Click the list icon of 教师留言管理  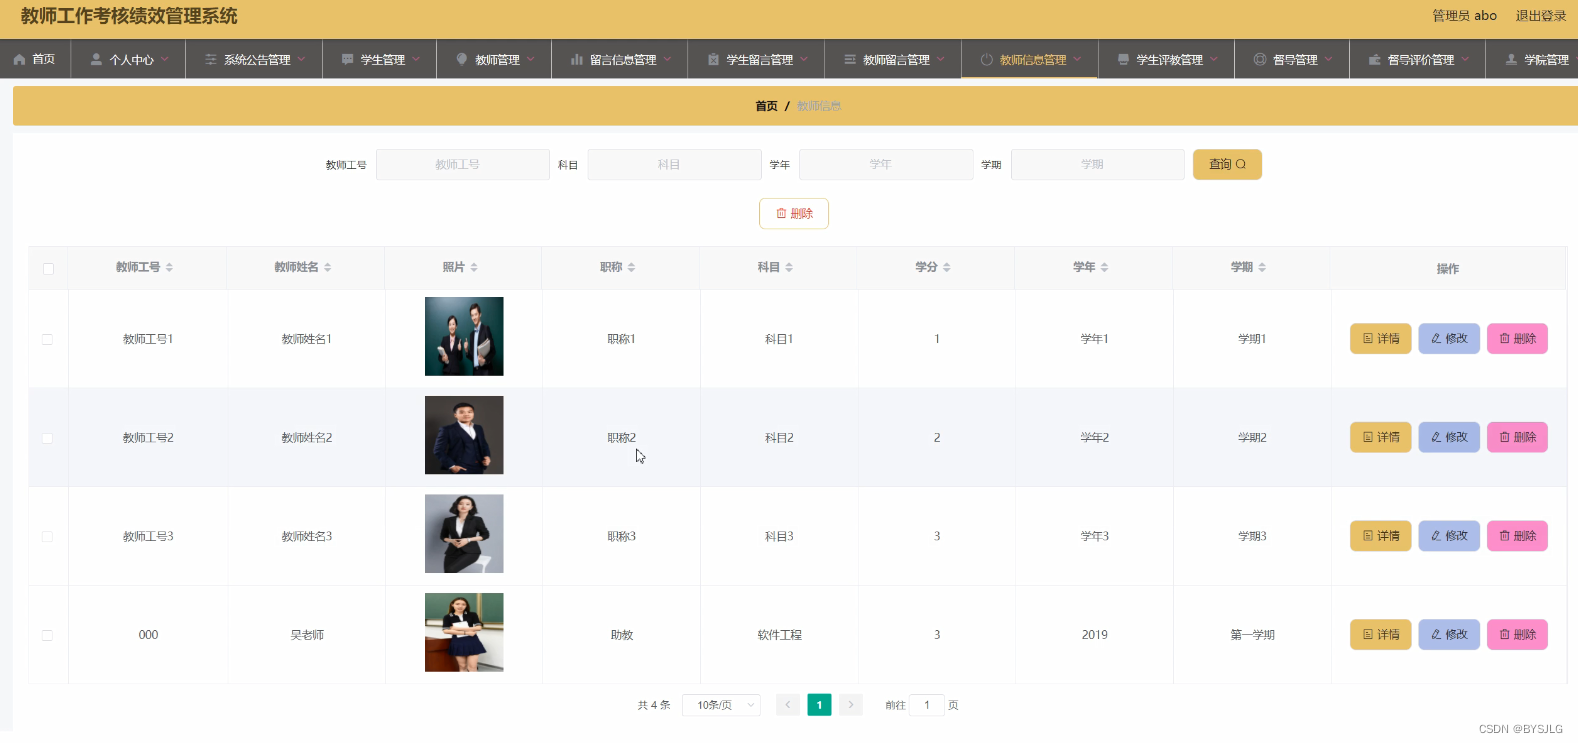tap(850, 60)
